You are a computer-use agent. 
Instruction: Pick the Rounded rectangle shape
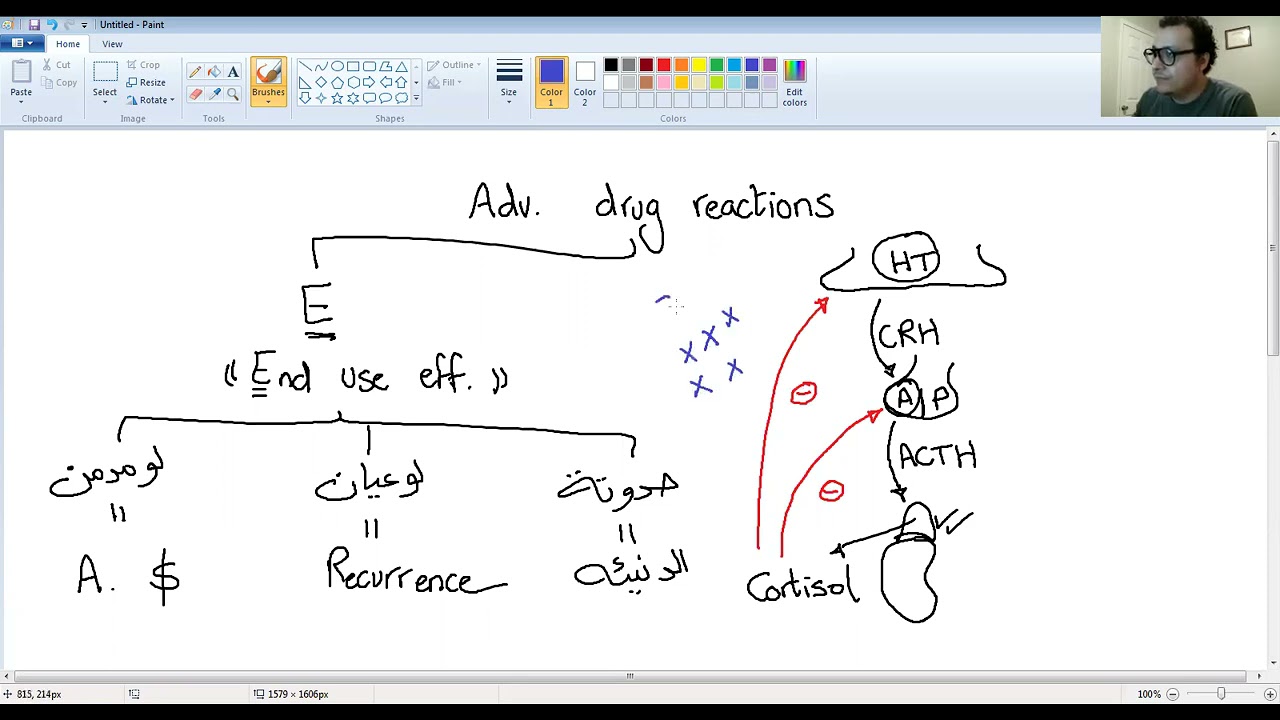(x=369, y=67)
